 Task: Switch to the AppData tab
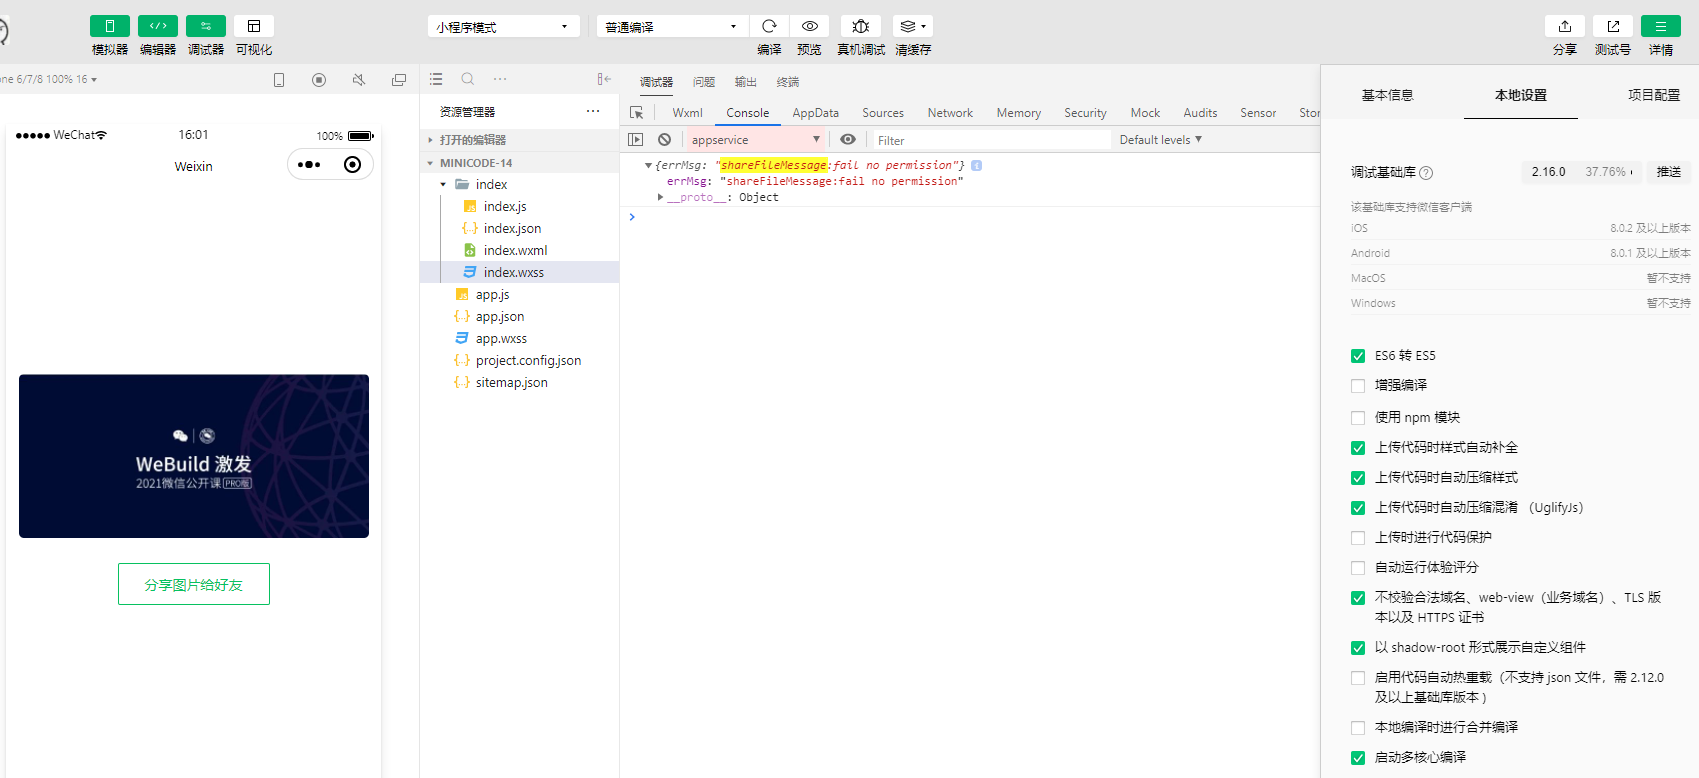coord(816,113)
